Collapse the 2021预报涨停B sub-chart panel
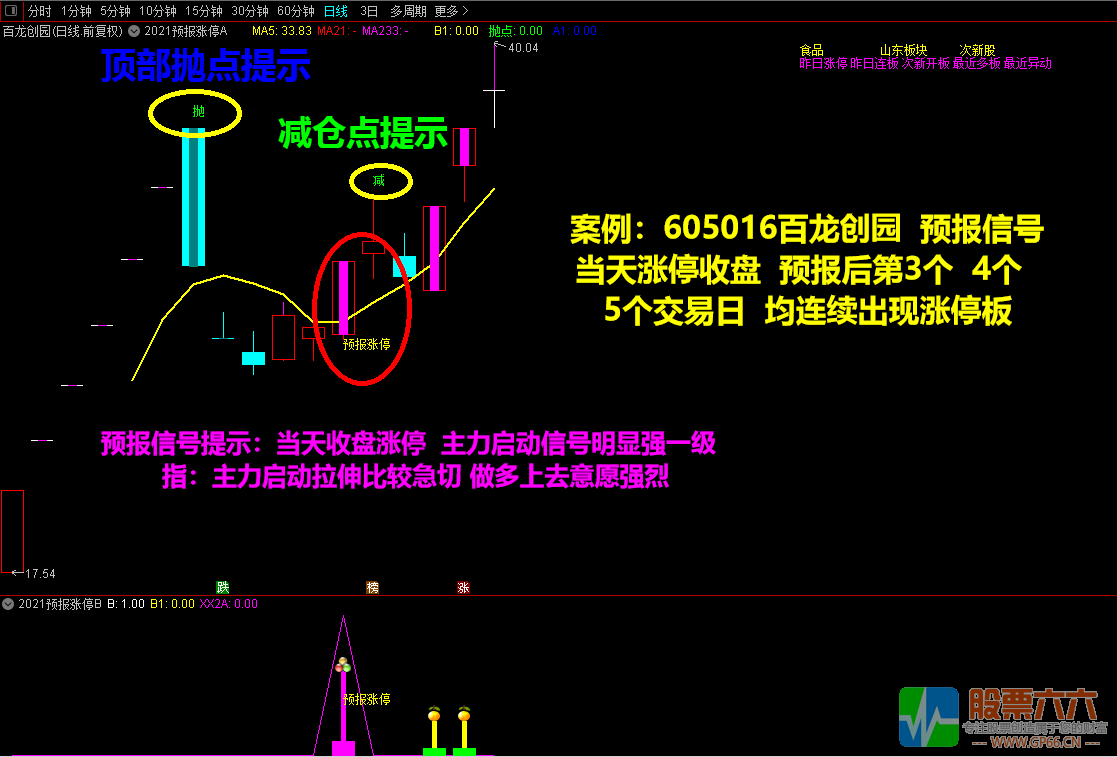The width and height of the screenshot is (1117, 757). tap(8, 603)
